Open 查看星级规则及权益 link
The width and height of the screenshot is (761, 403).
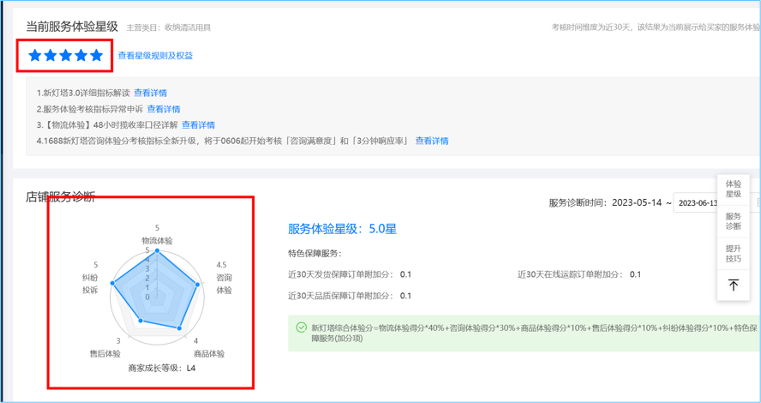tap(155, 56)
